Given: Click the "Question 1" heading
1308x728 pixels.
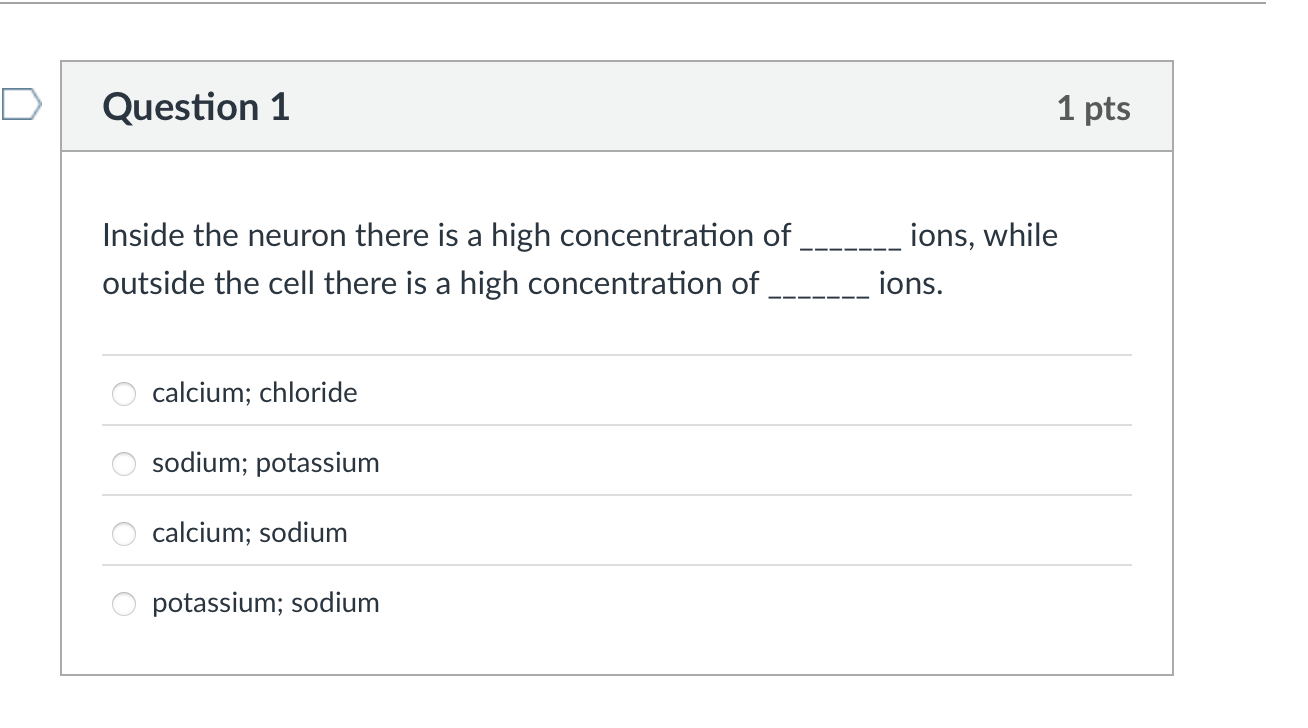Looking at the screenshot, I should tap(196, 107).
